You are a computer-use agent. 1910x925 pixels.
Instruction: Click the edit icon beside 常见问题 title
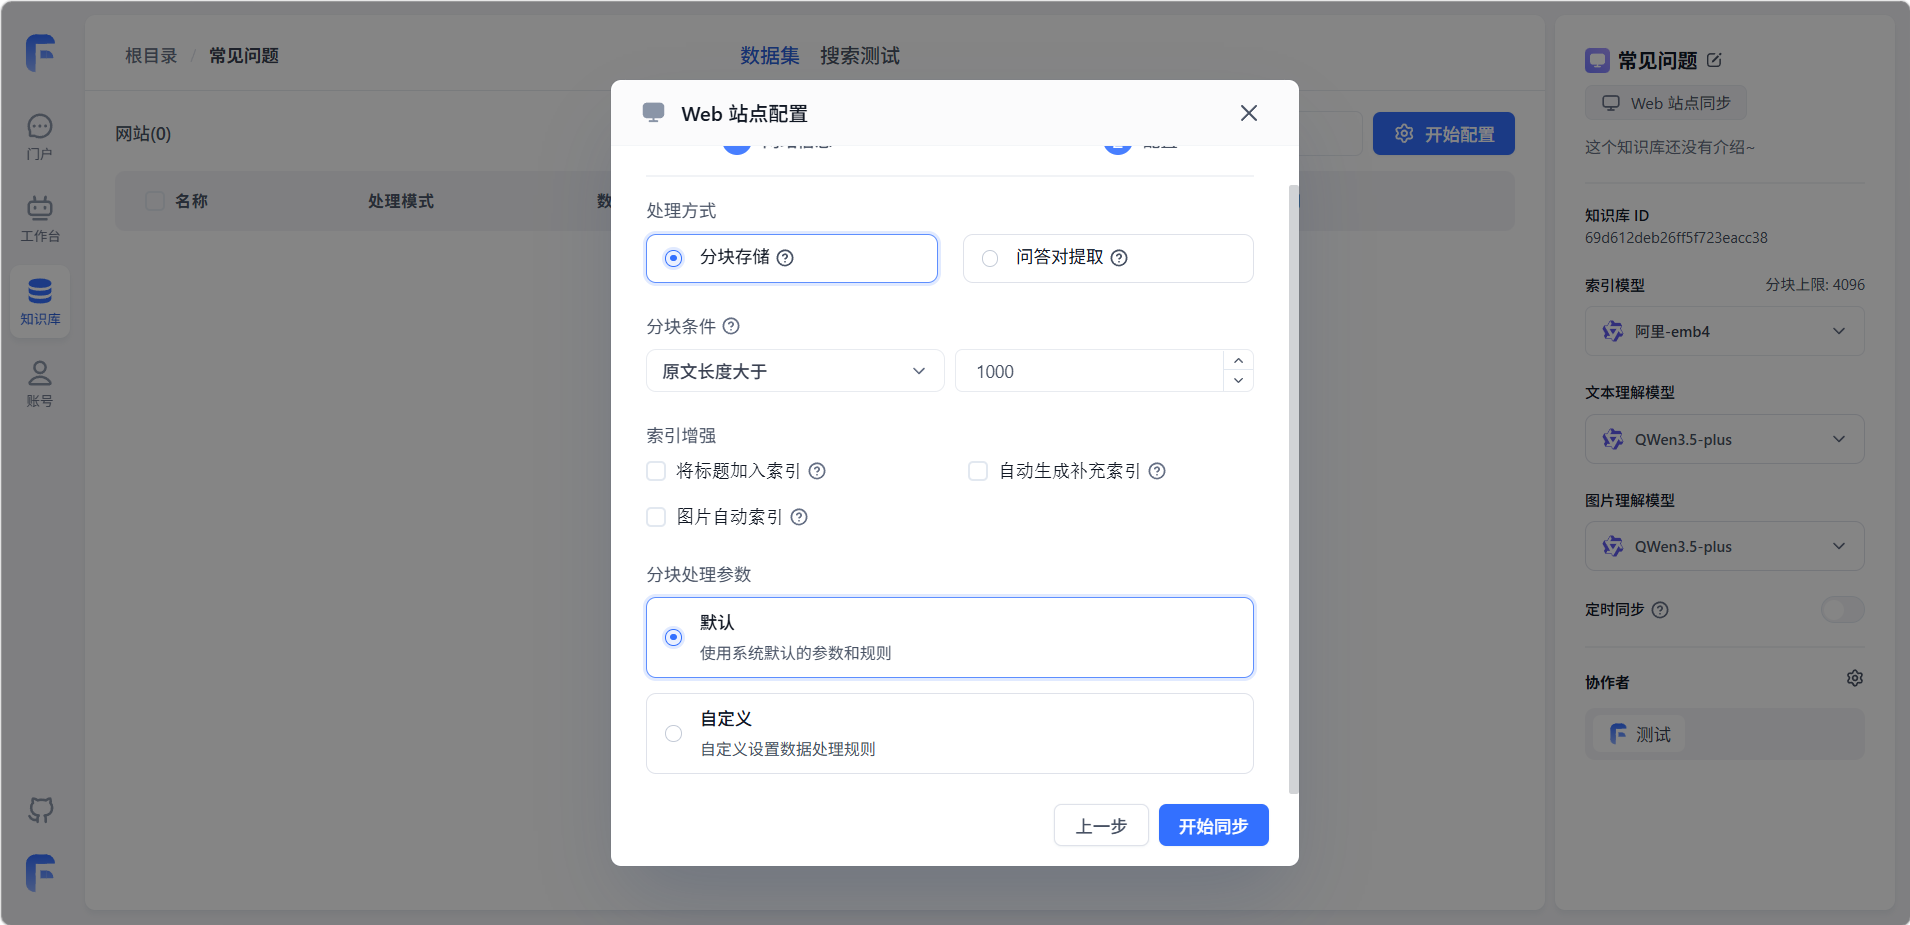[x=1714, y=60]
